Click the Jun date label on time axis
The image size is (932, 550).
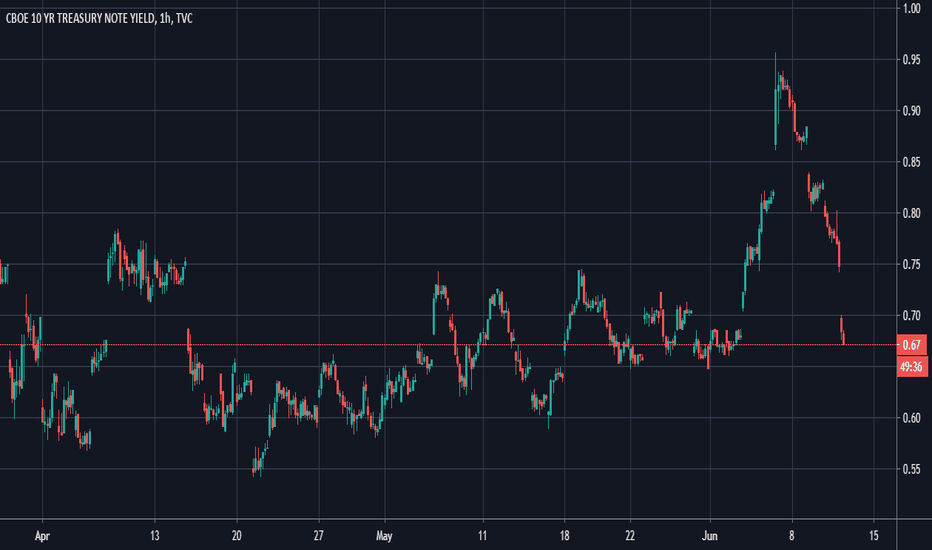[710, 536]
